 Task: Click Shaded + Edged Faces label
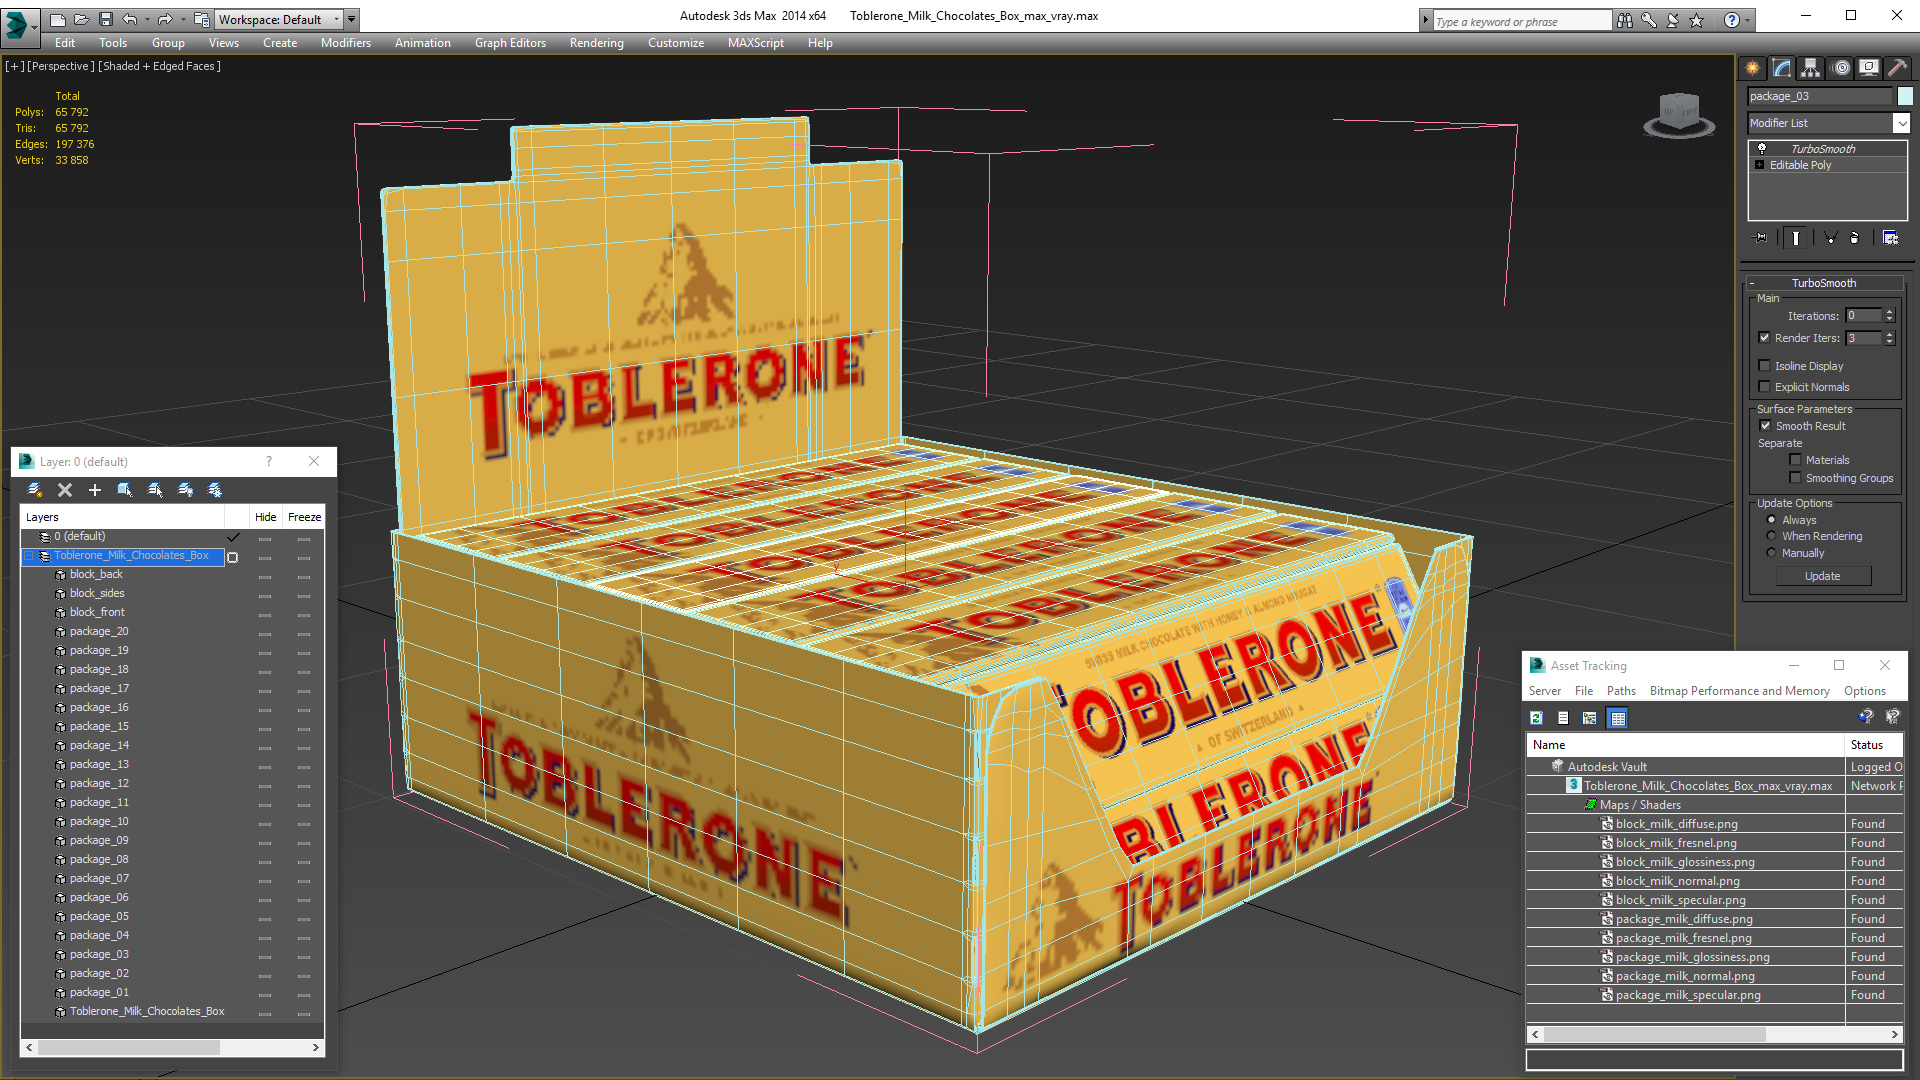tap(160, 66)
